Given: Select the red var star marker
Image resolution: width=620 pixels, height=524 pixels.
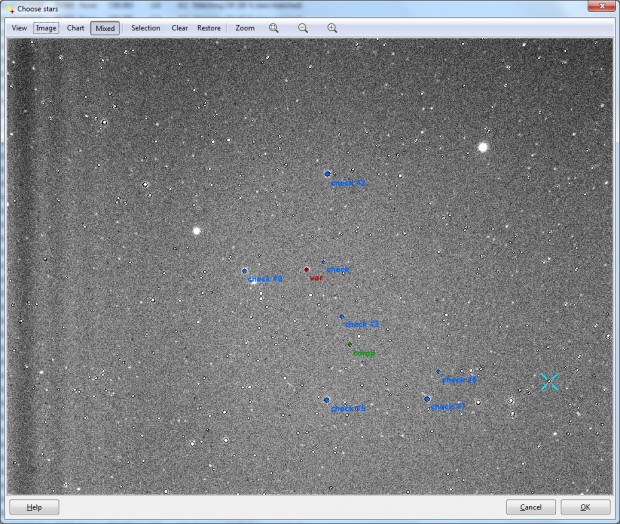Looking at the screenshot, I should coord(306,270).
